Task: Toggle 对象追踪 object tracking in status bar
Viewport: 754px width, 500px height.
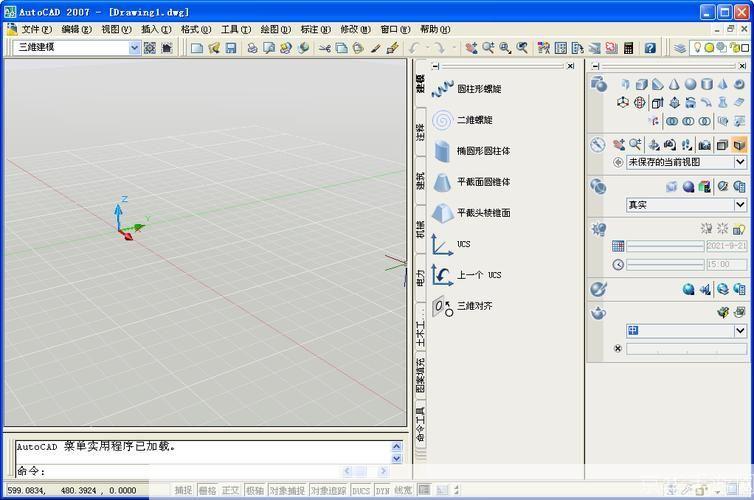Action: point(328,490)
